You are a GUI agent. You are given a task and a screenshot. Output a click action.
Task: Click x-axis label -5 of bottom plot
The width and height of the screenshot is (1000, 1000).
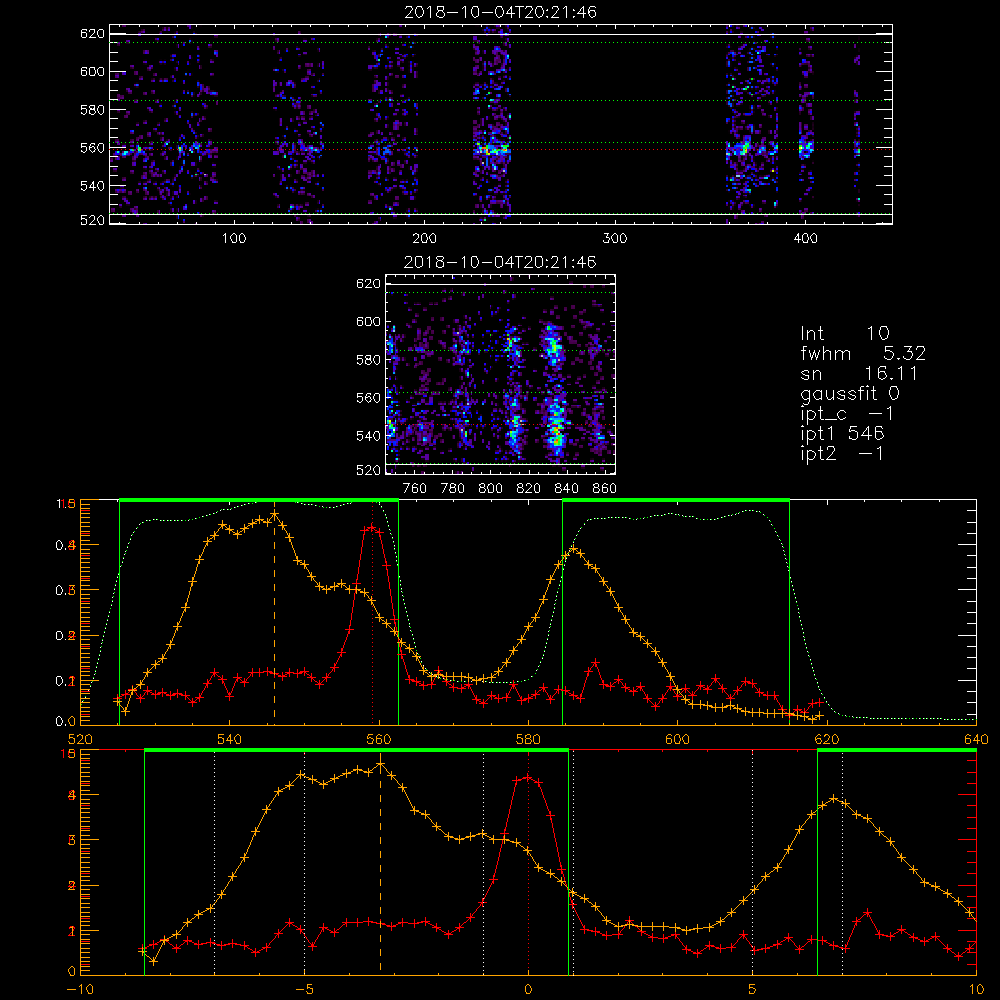click(x=304, y=990)
